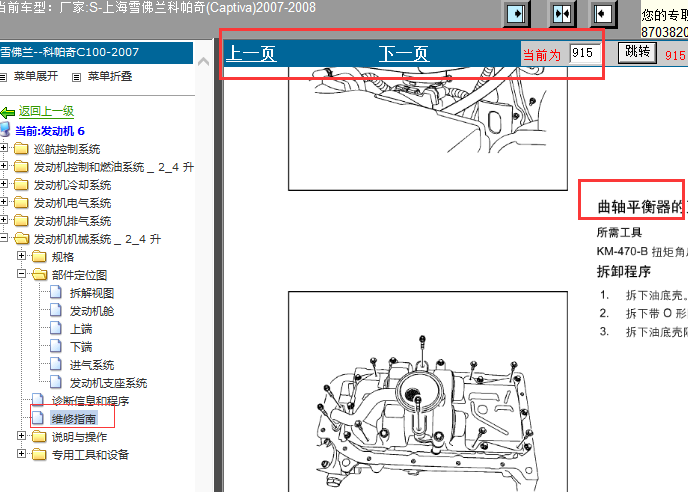Go to previous page via 上一页
The image size is (688, 492).
[251, 54]
